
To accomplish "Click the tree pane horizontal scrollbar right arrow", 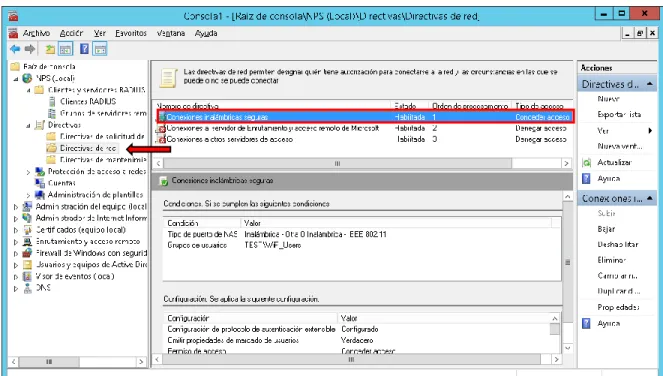I will click(141, 362).
